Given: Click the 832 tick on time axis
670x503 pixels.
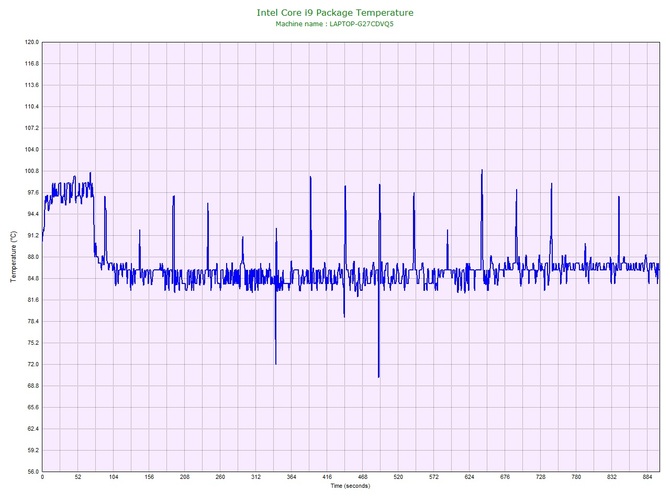Looking at the screenshot, I should pos(611,477).
